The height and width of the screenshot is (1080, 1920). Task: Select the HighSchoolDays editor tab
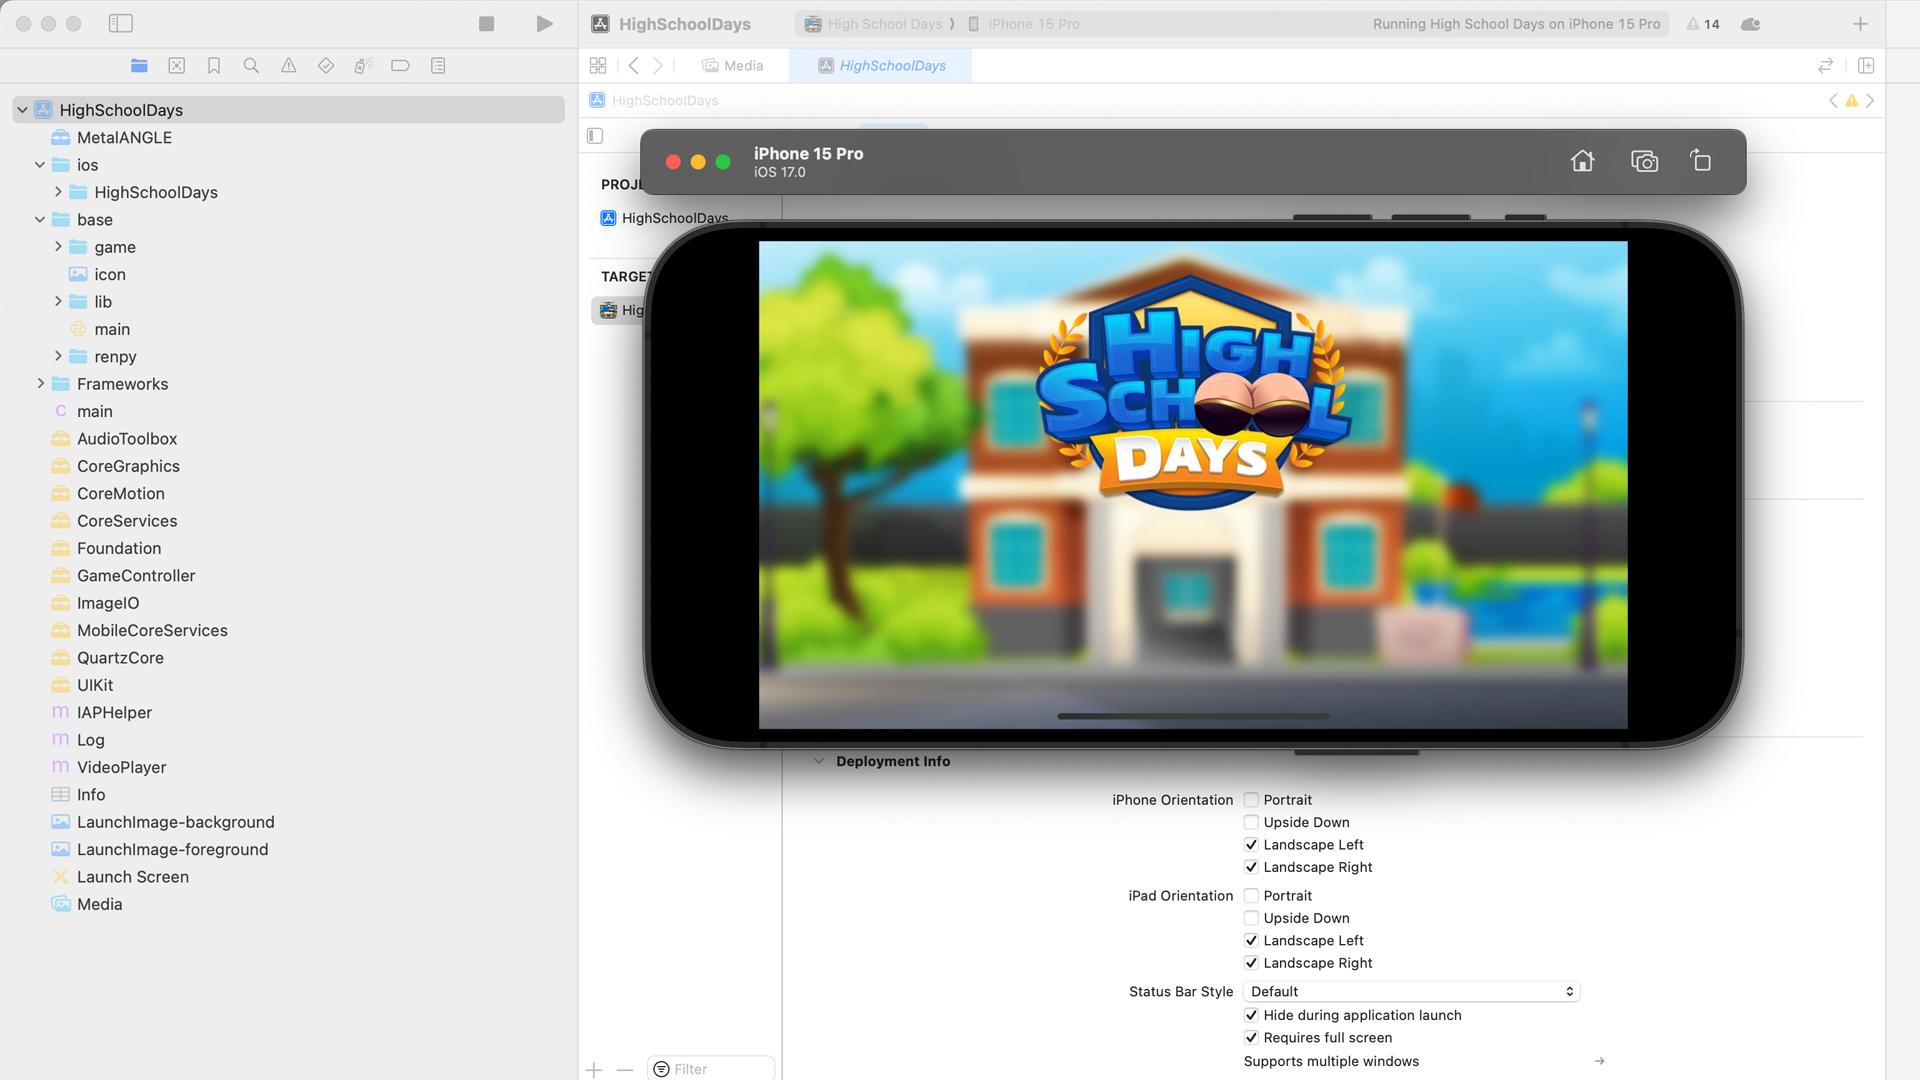(x=881, y=65)
